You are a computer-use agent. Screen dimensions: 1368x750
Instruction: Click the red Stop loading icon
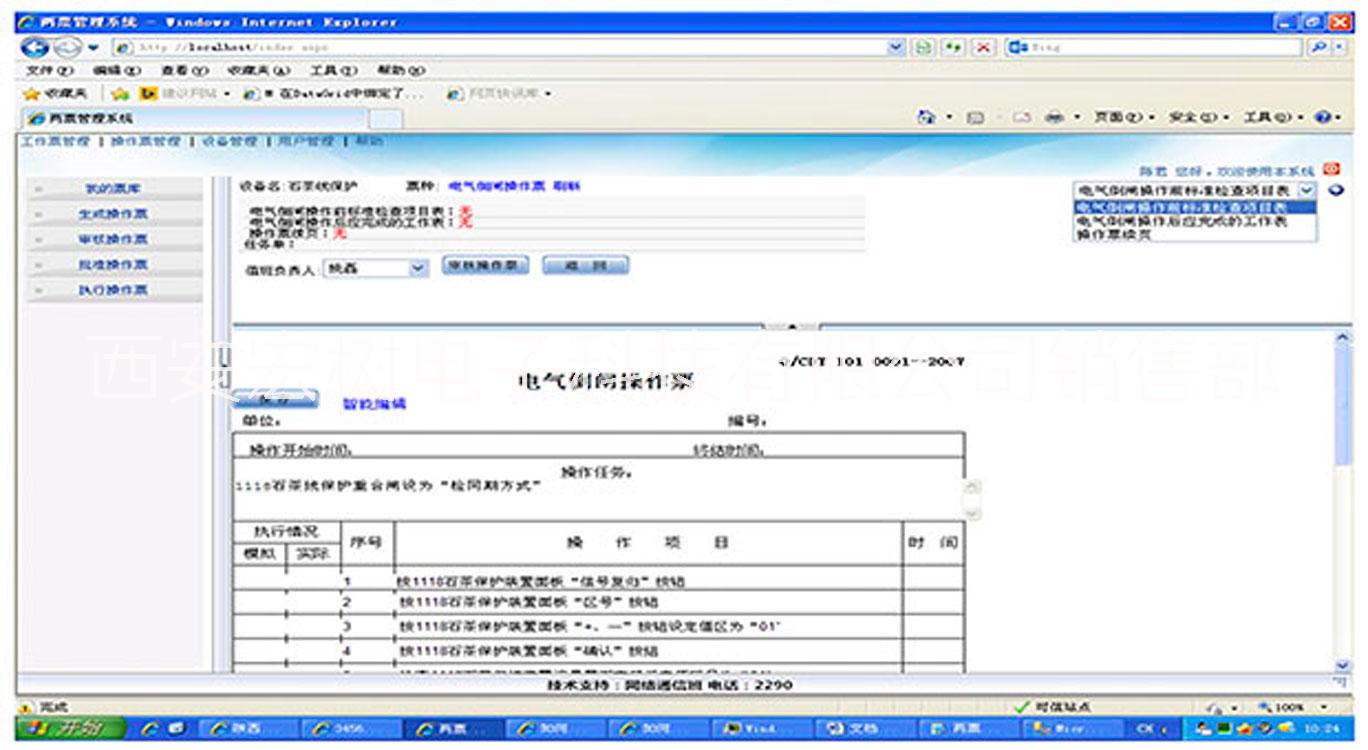pos(984,47)
